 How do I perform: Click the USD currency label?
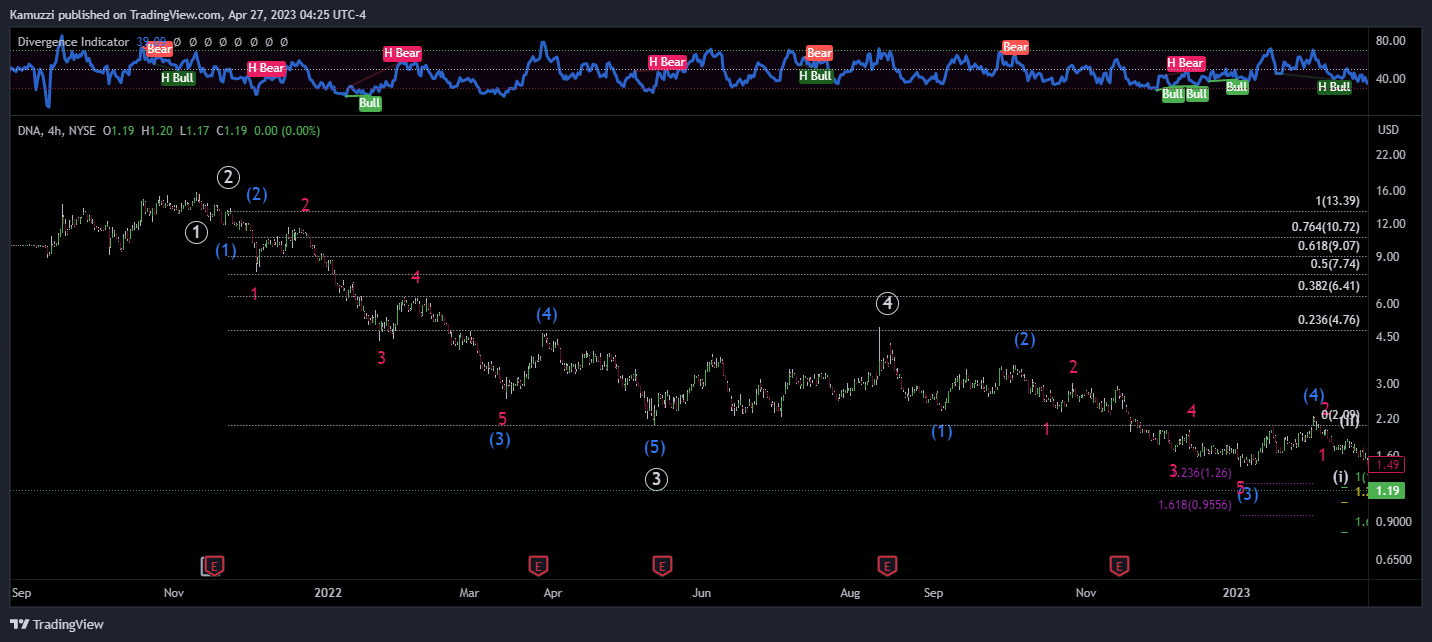pyautogui.click(x=1388, y=130)
